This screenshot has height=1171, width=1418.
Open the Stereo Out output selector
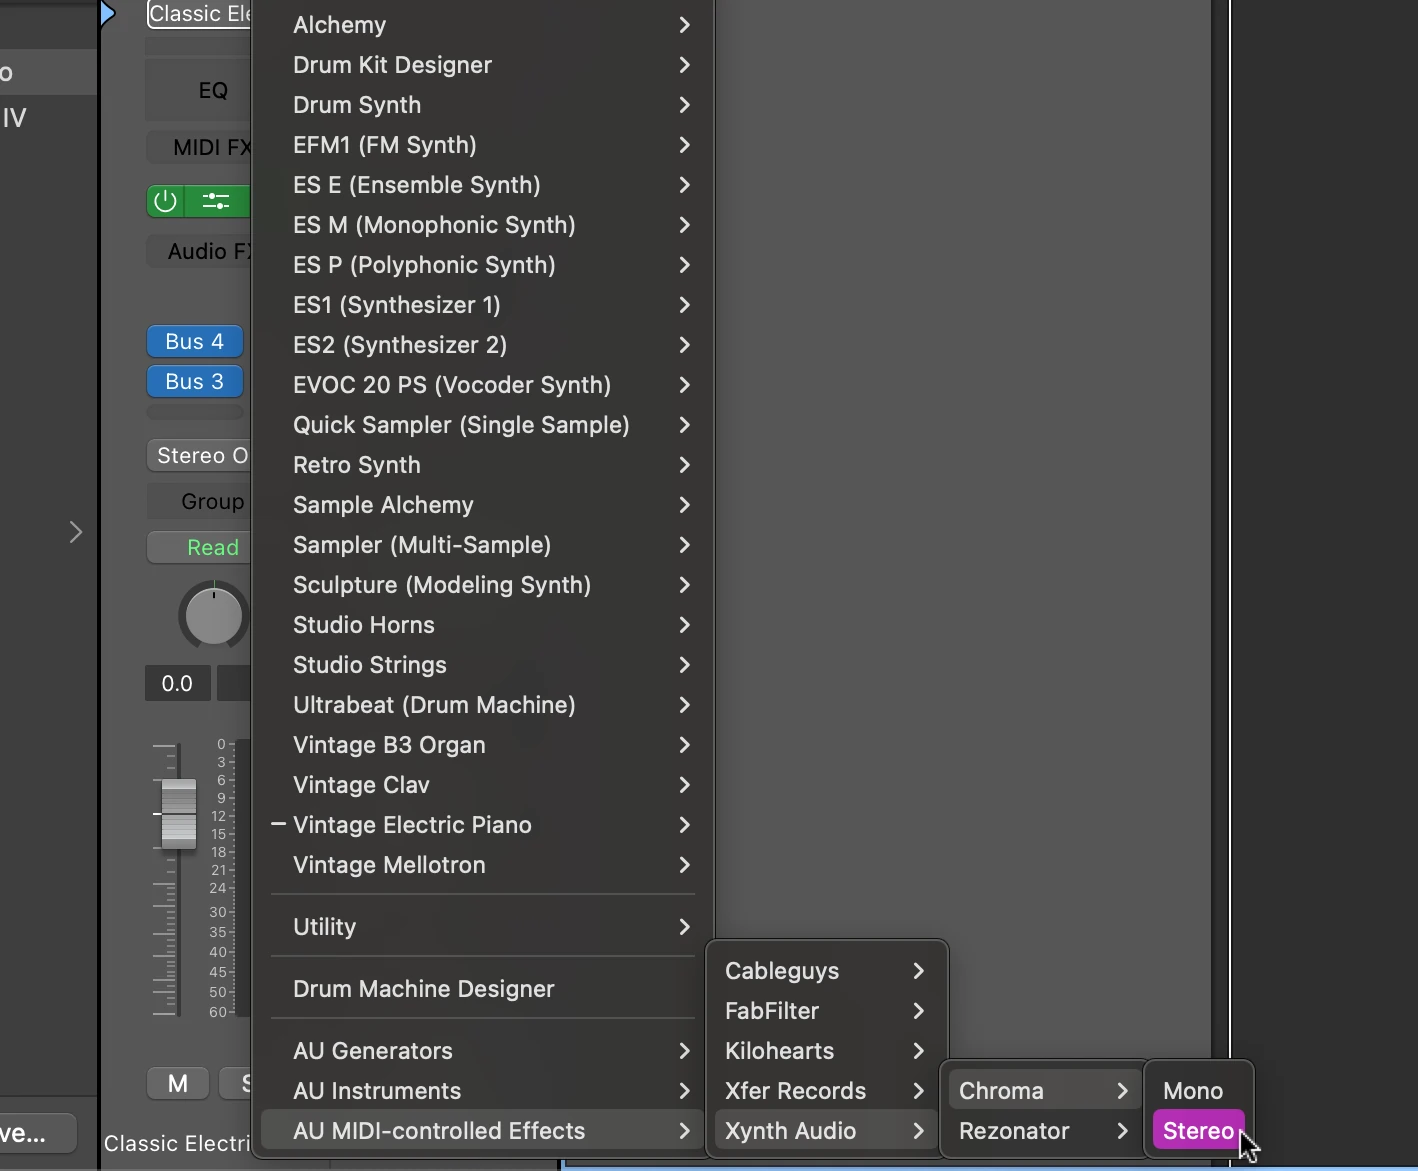[198, 455]
